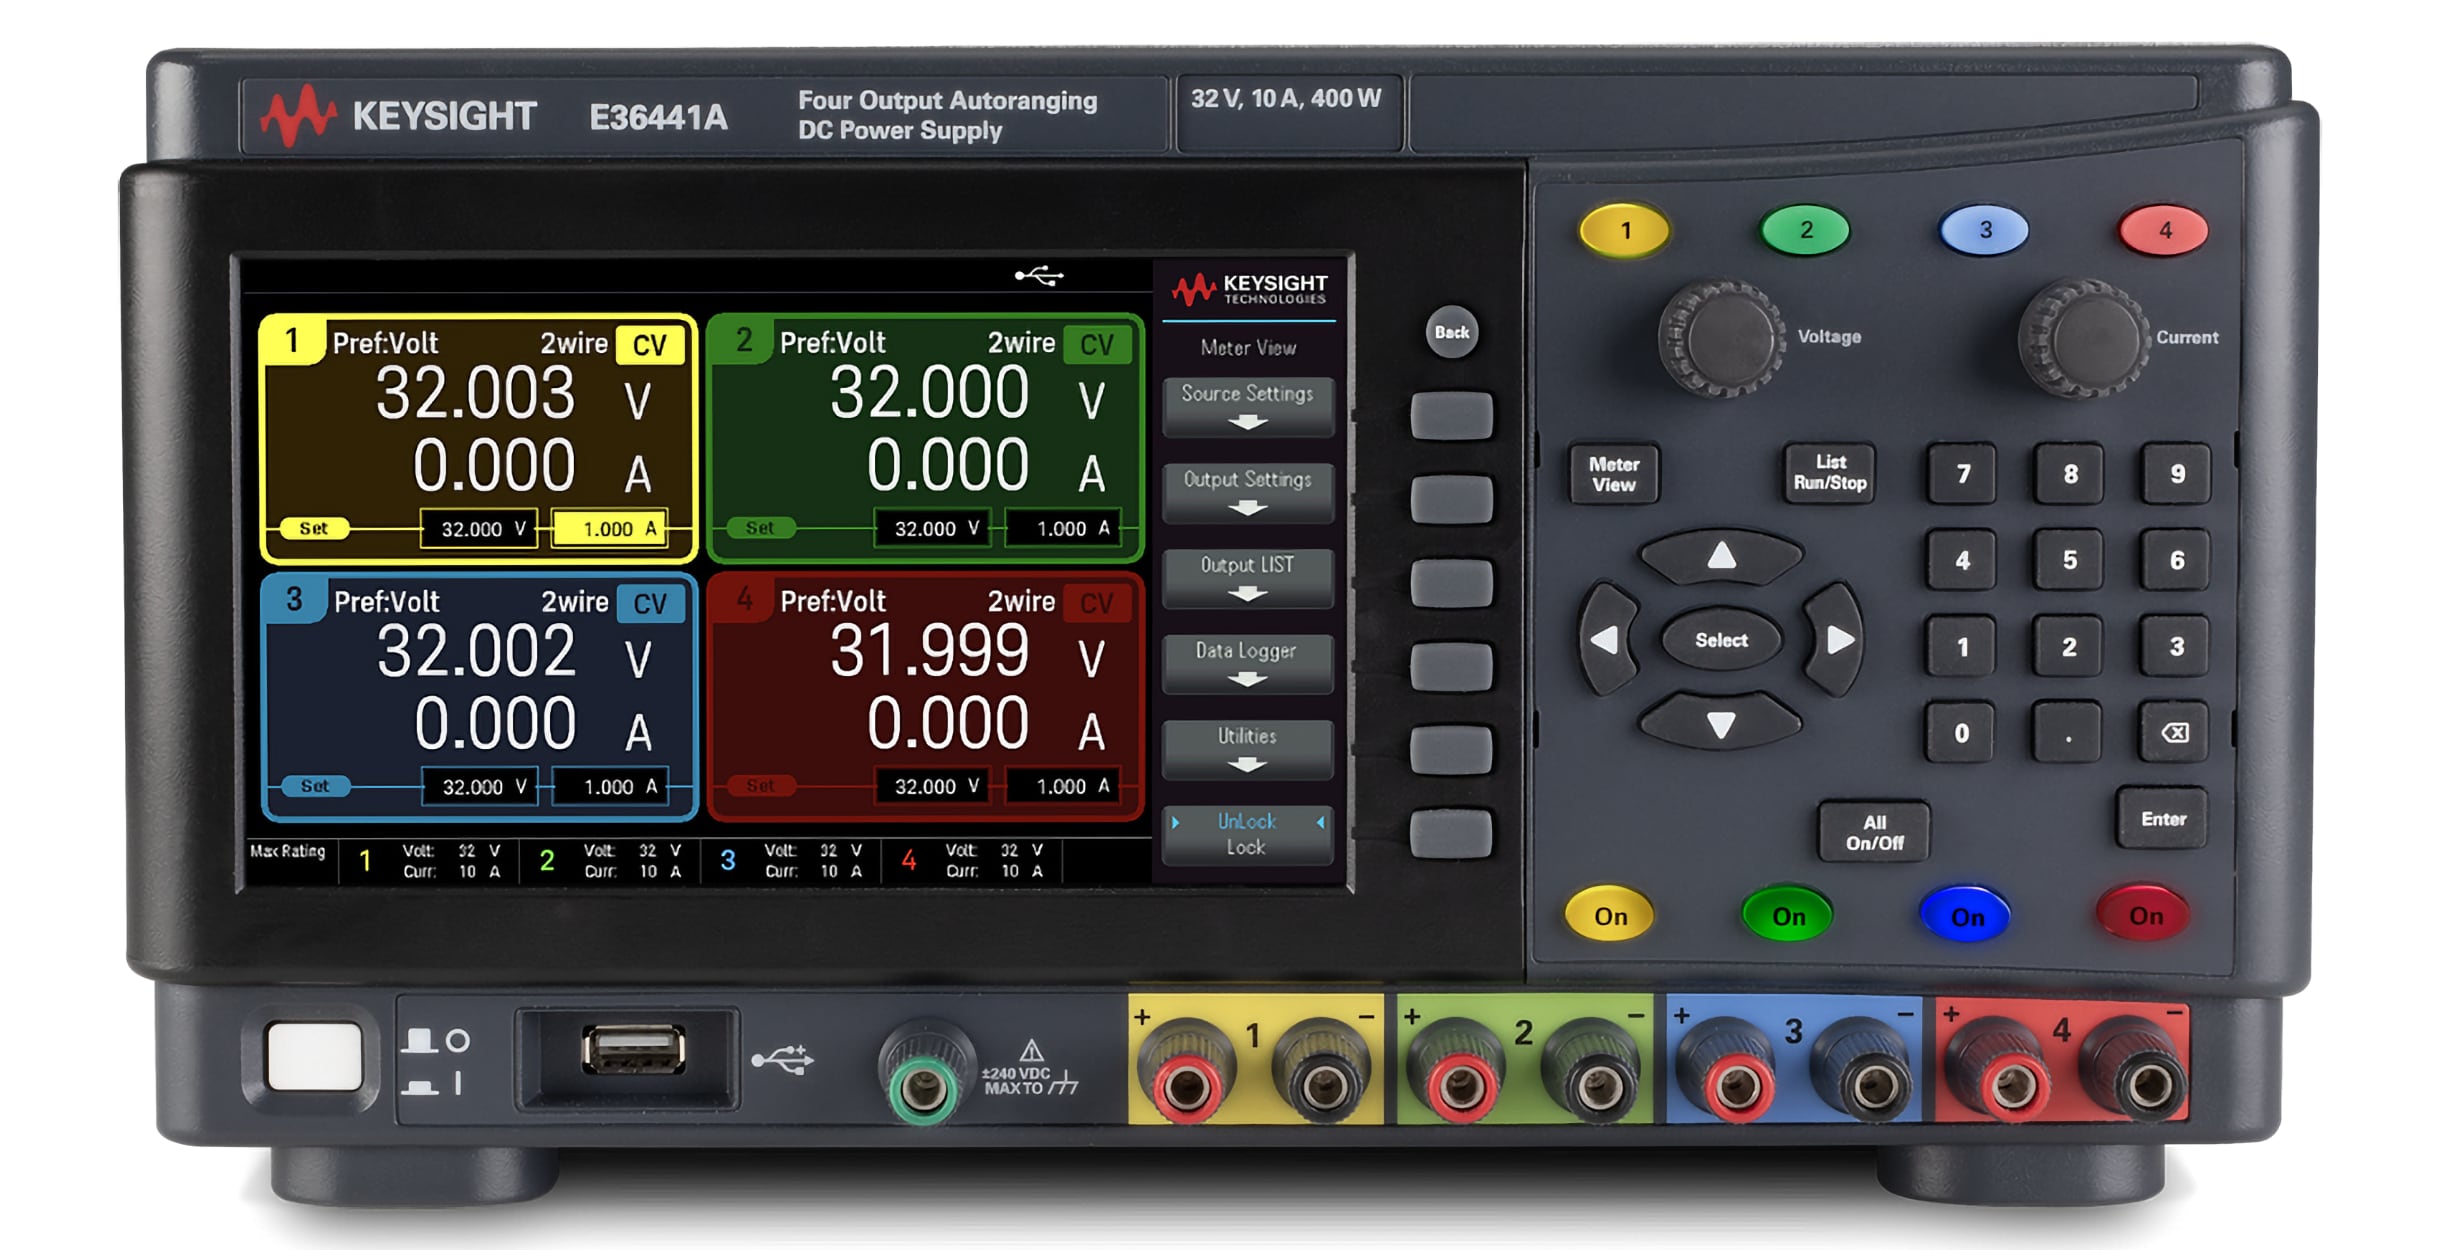The height and width of the screenshot is (1250, 2440).
Task: Select output channel 3 with the blue button
Action: point(1984,230)
